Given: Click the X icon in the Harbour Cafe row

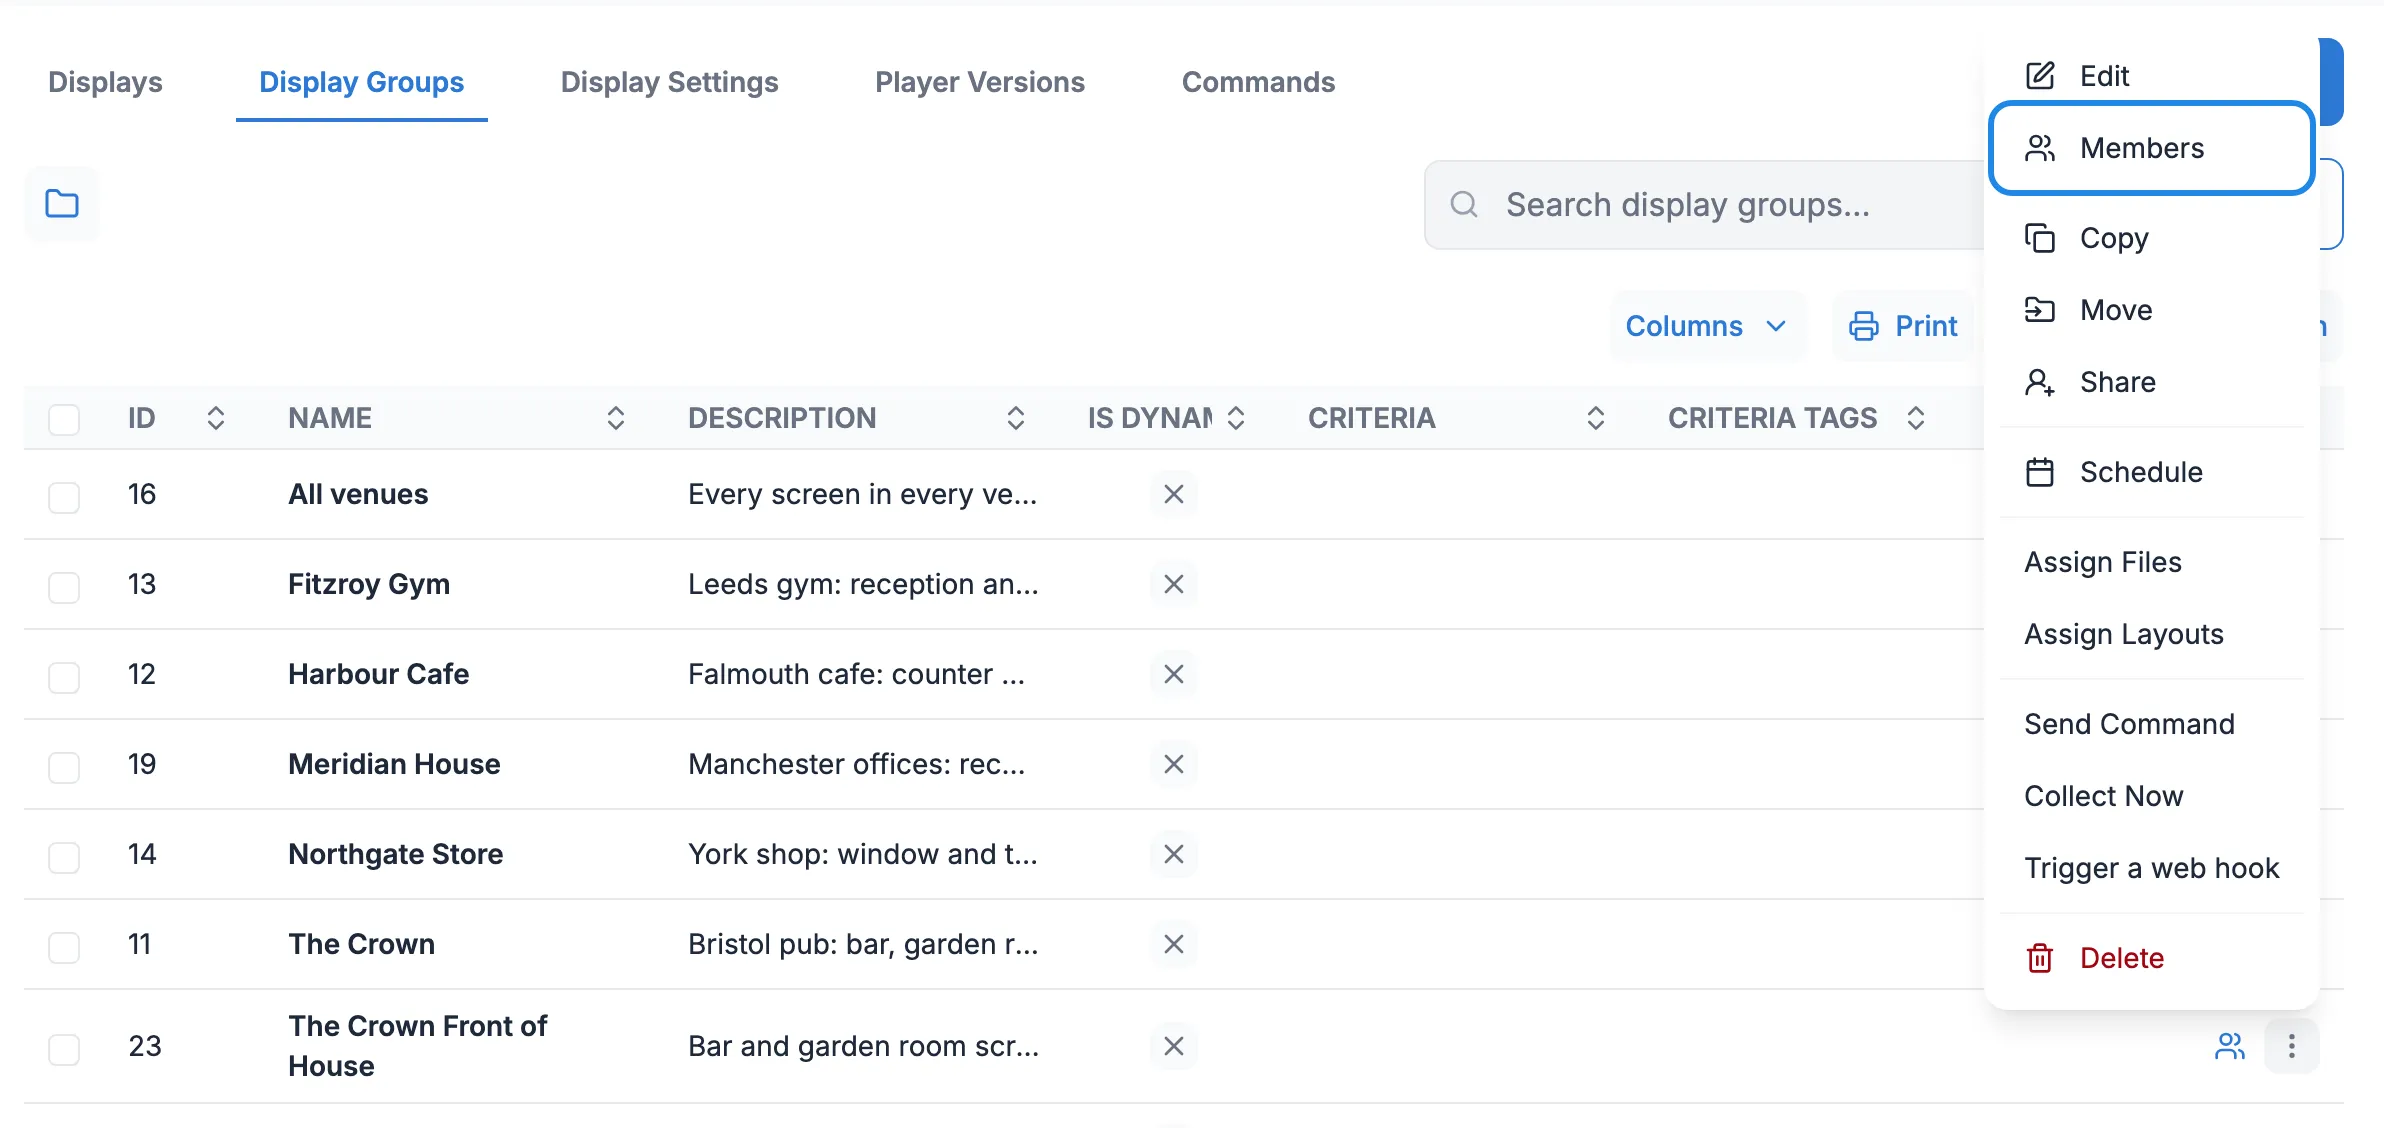Looking at the screenshot, I should point(1174,674).
